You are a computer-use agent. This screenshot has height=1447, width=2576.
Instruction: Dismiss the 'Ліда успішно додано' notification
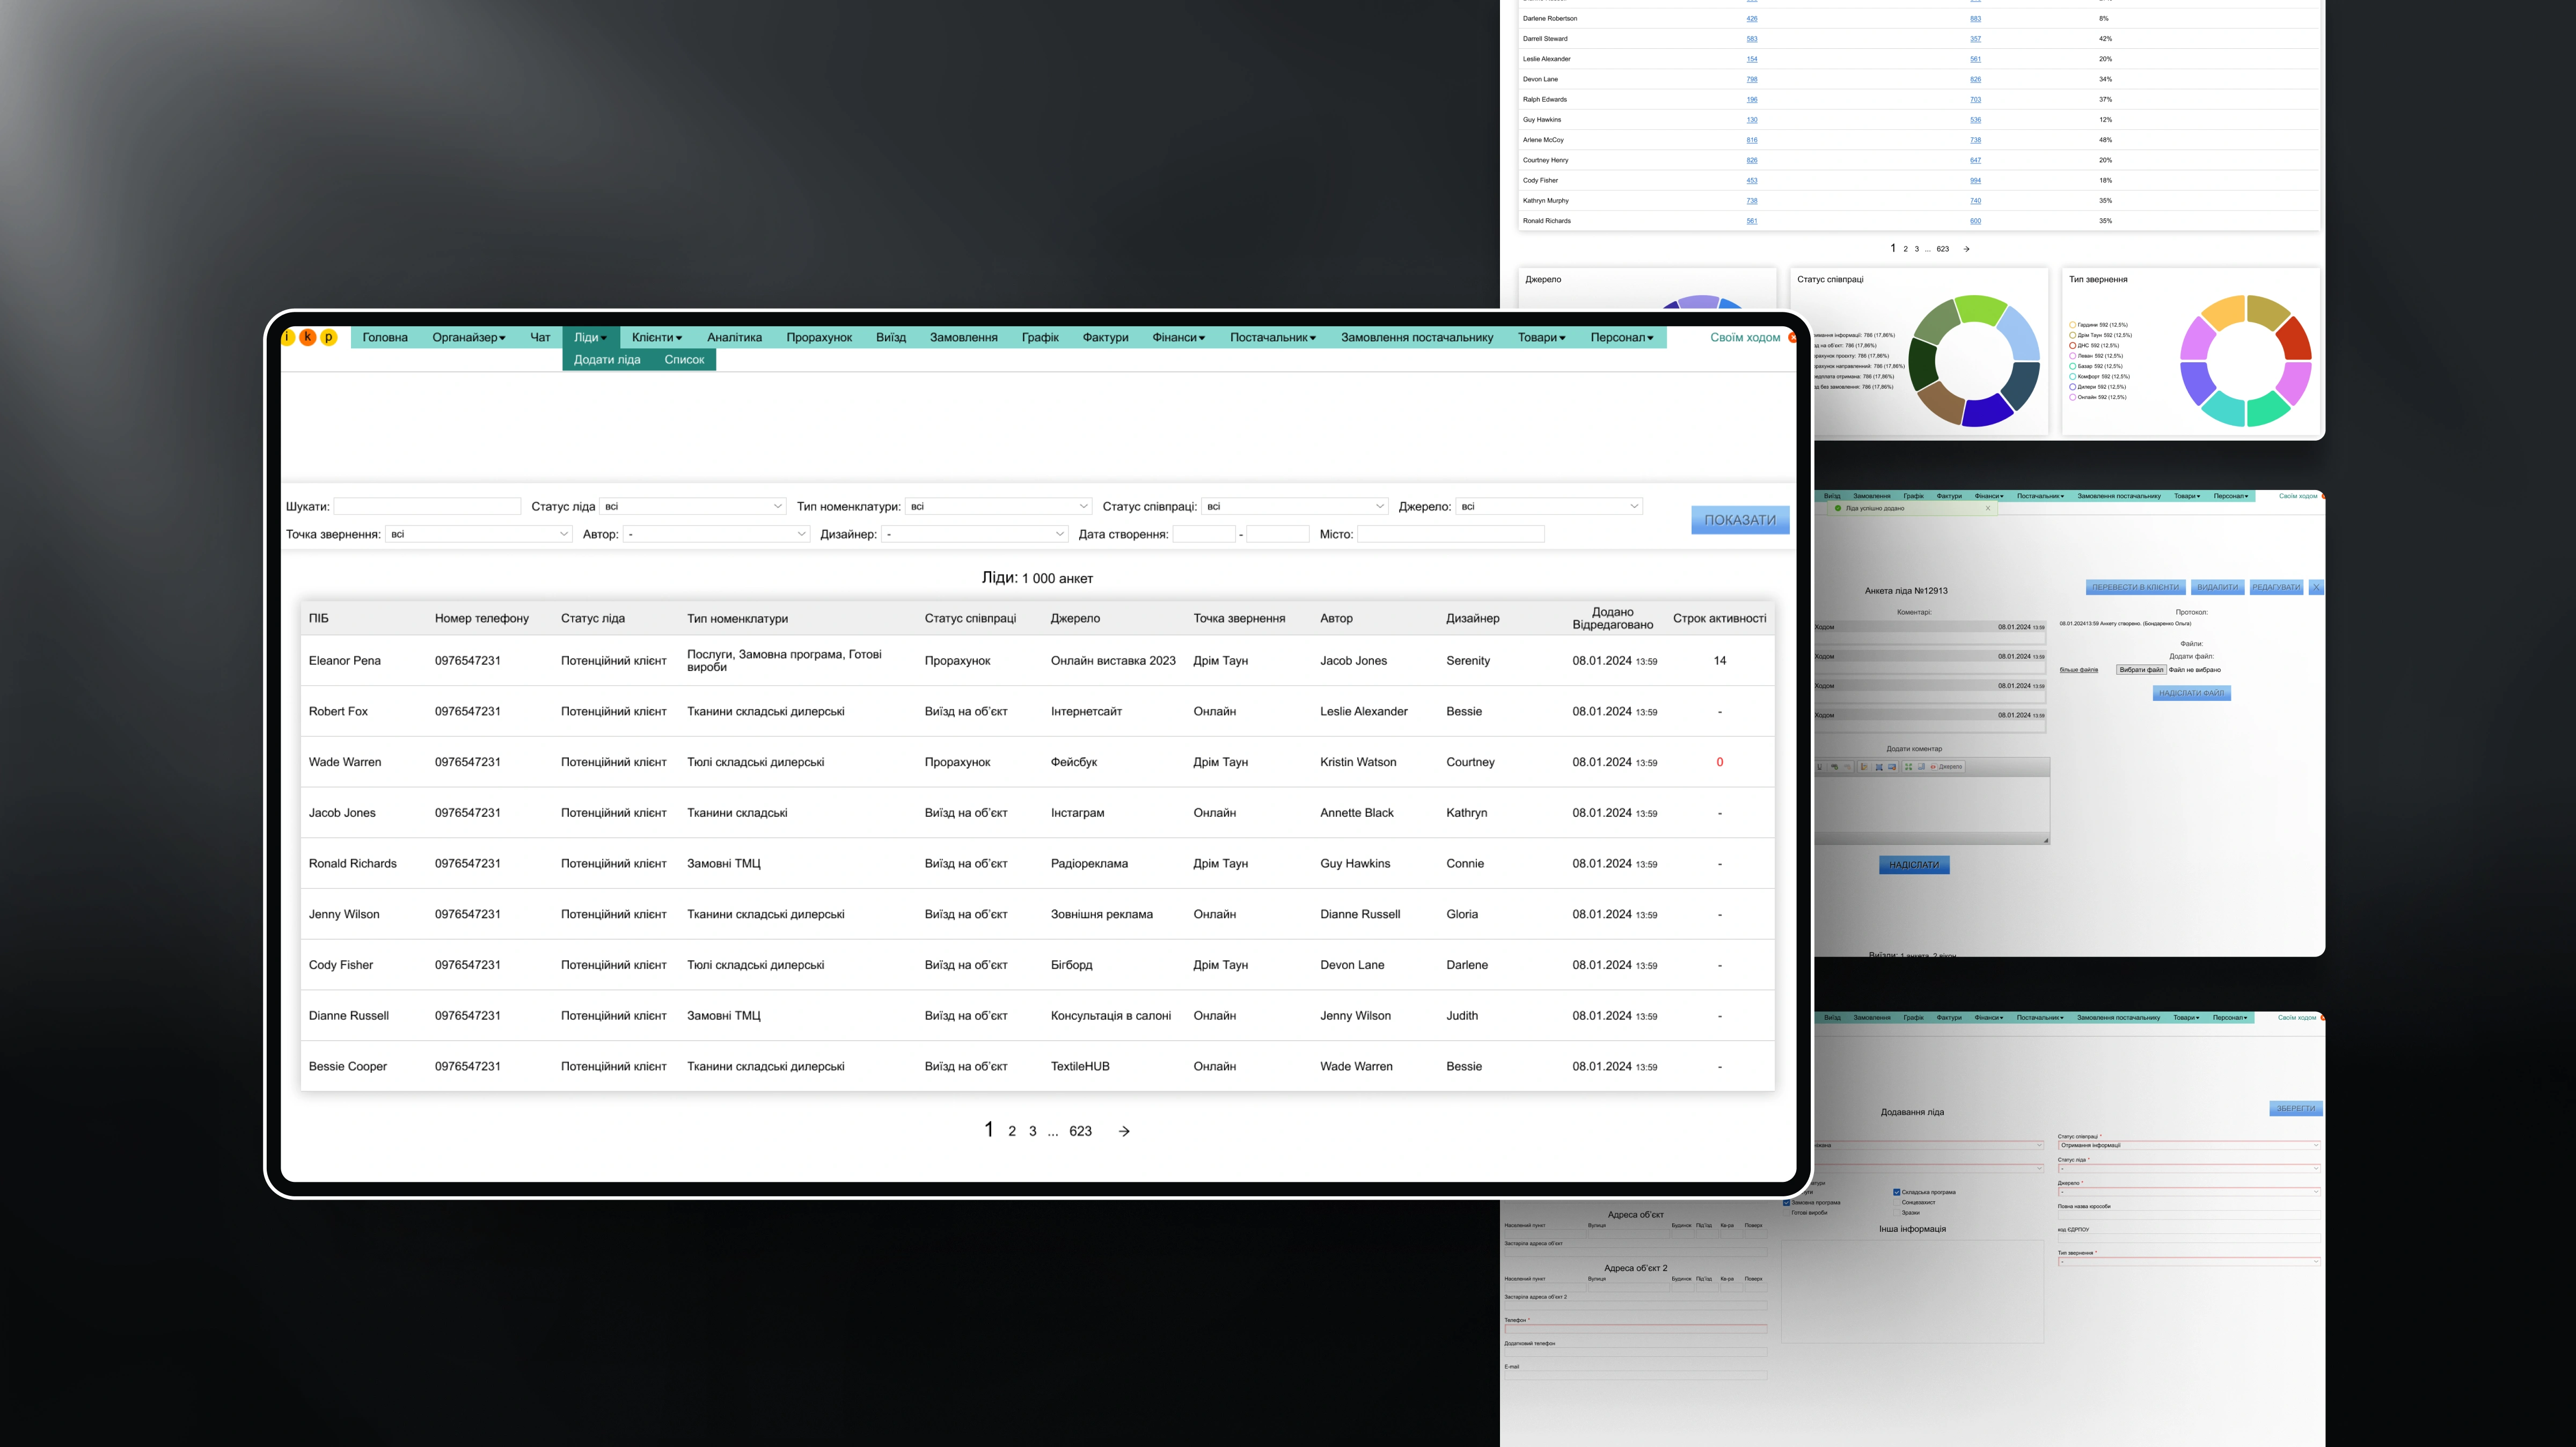pyautogui.click(x=1988, y=508)
